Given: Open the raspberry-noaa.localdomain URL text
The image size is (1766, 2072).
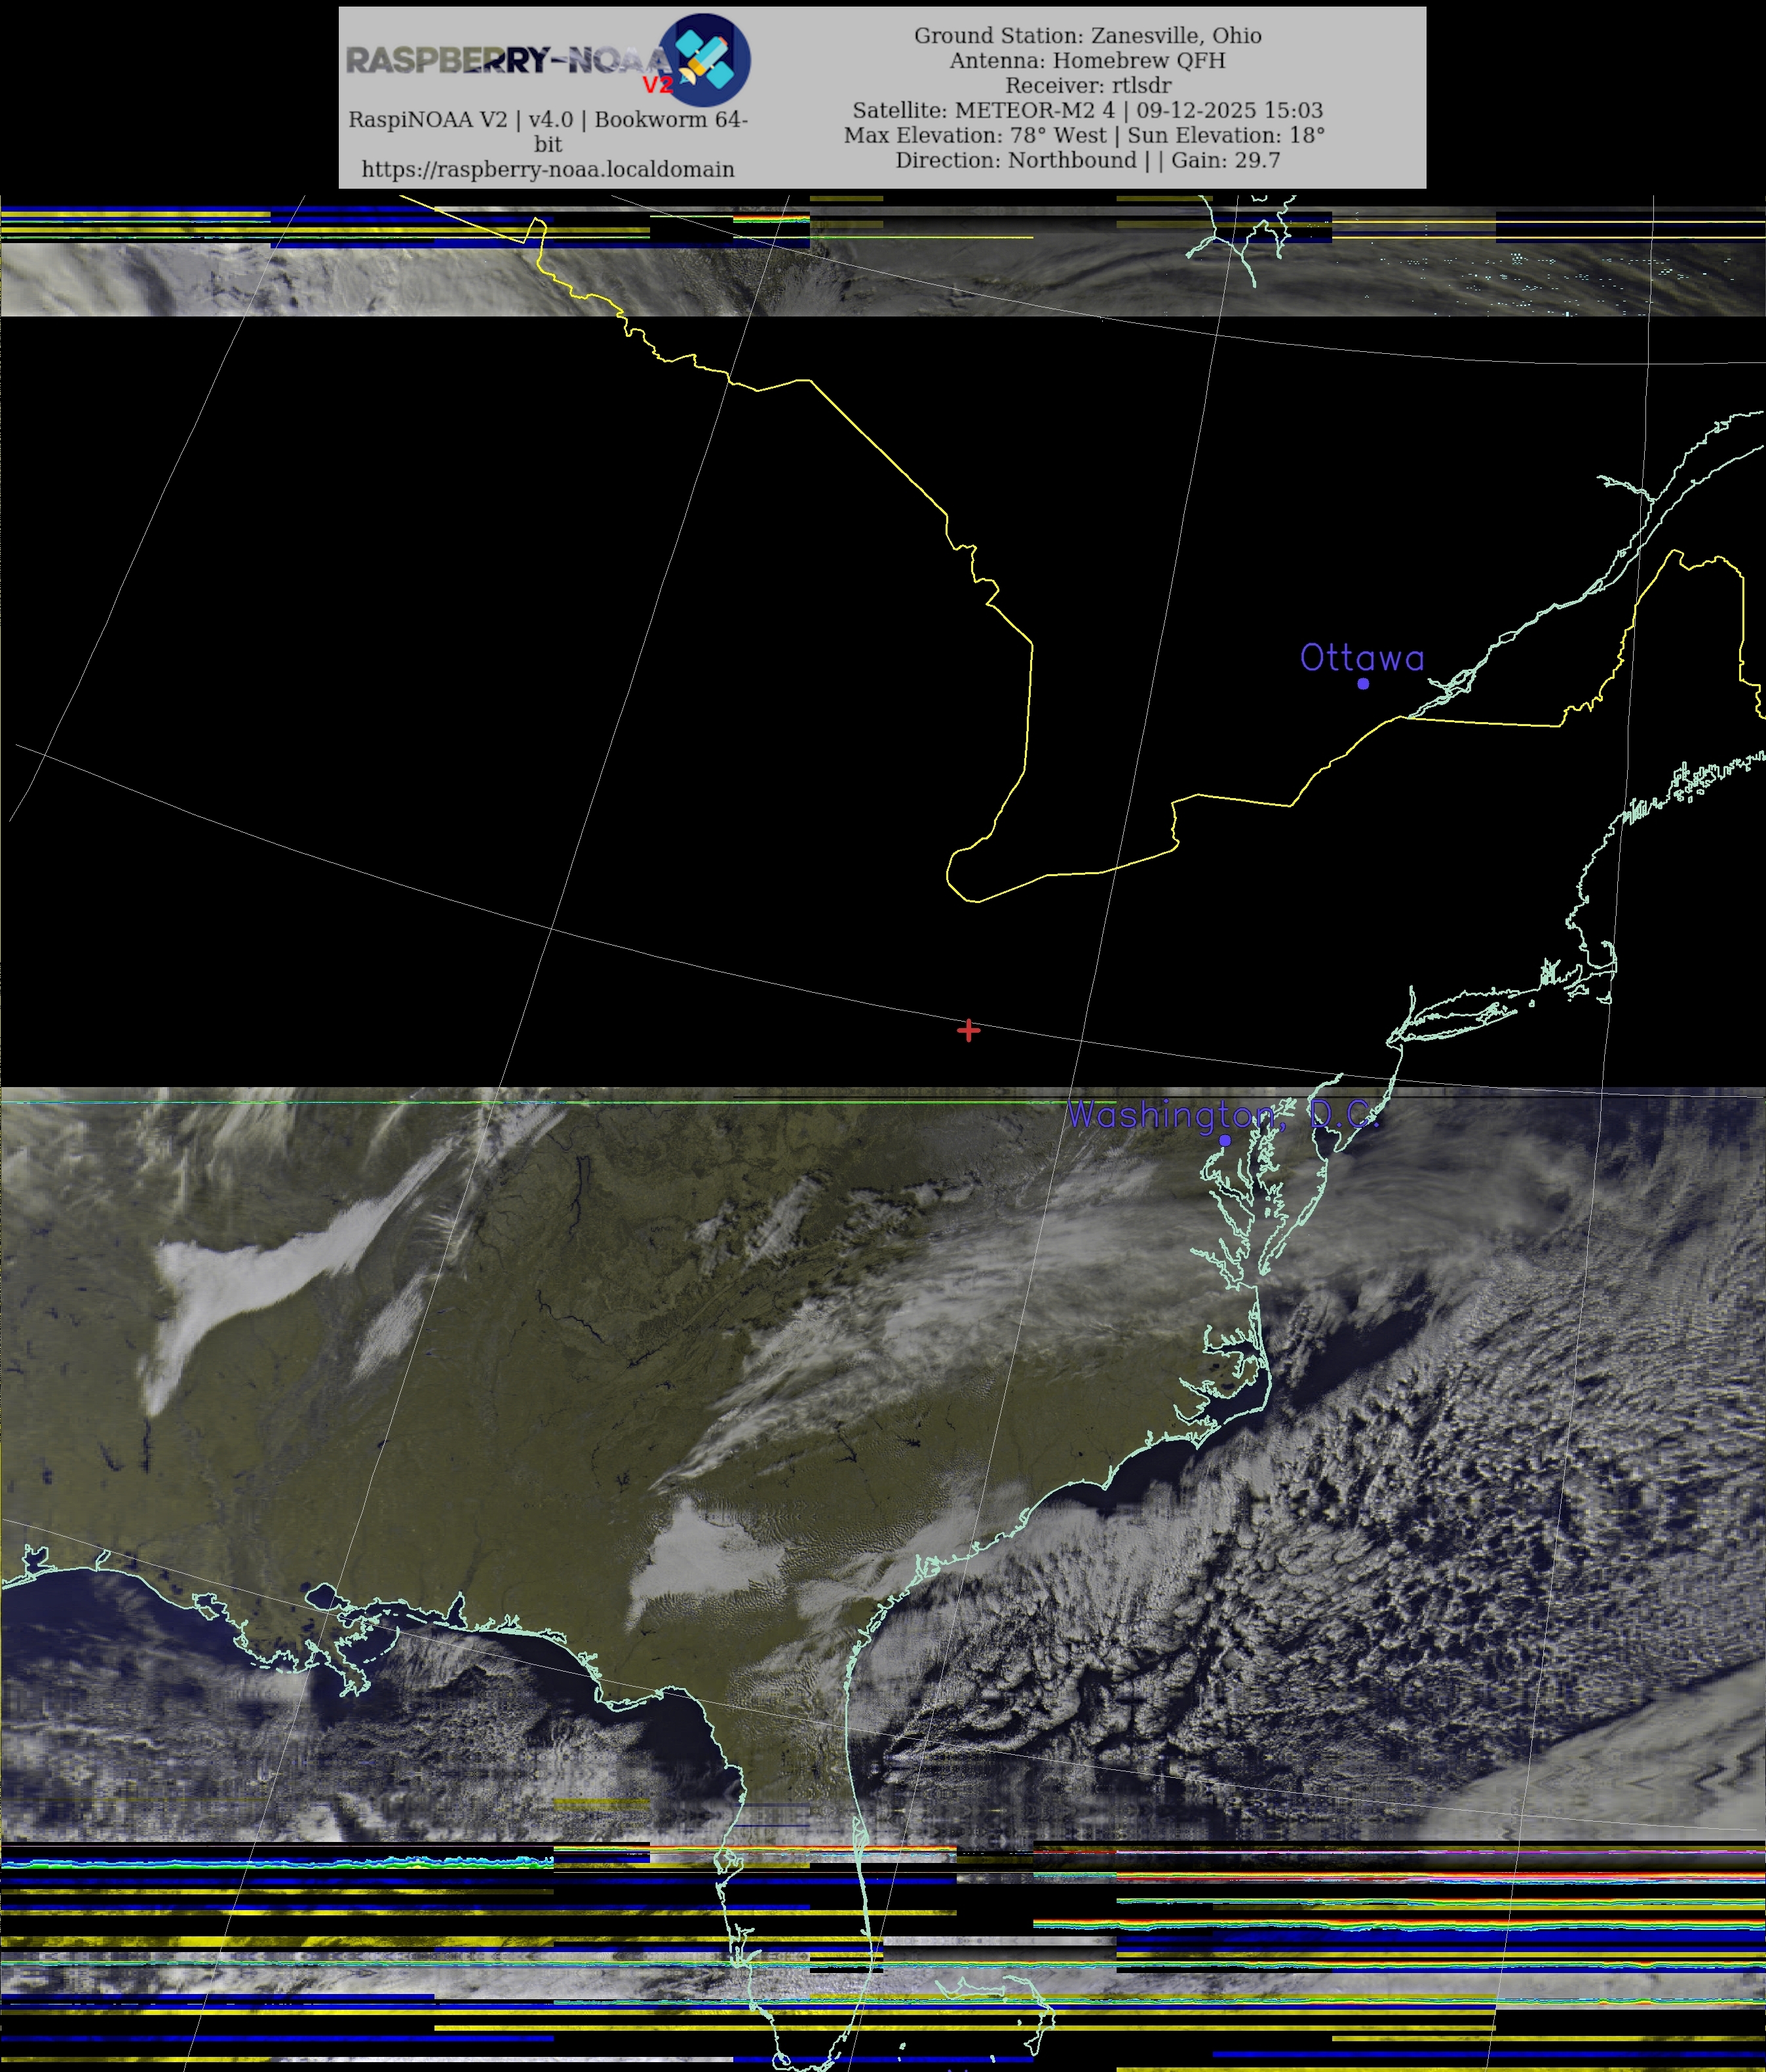Looking at the screenshot, I should coord(547,169).
